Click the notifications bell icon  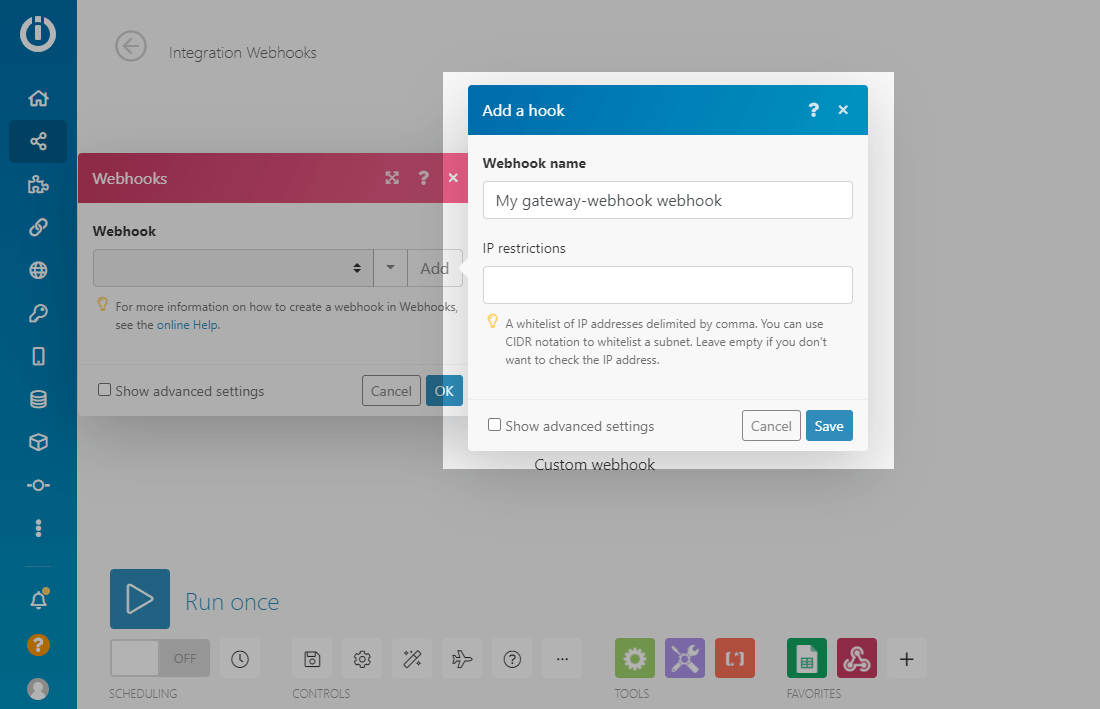point(38,600)
